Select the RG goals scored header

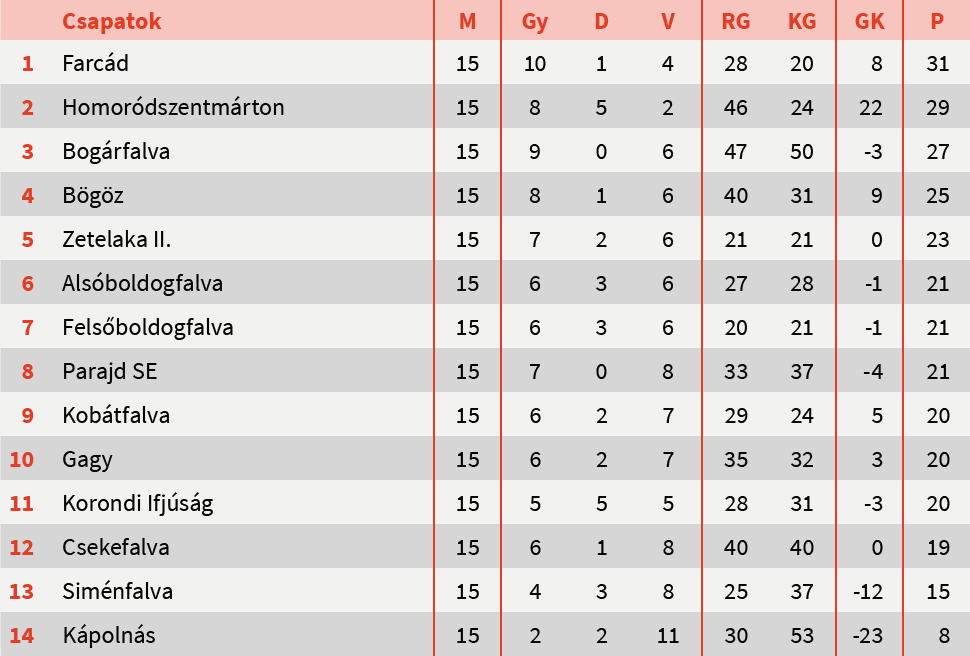tap(735, 21)
